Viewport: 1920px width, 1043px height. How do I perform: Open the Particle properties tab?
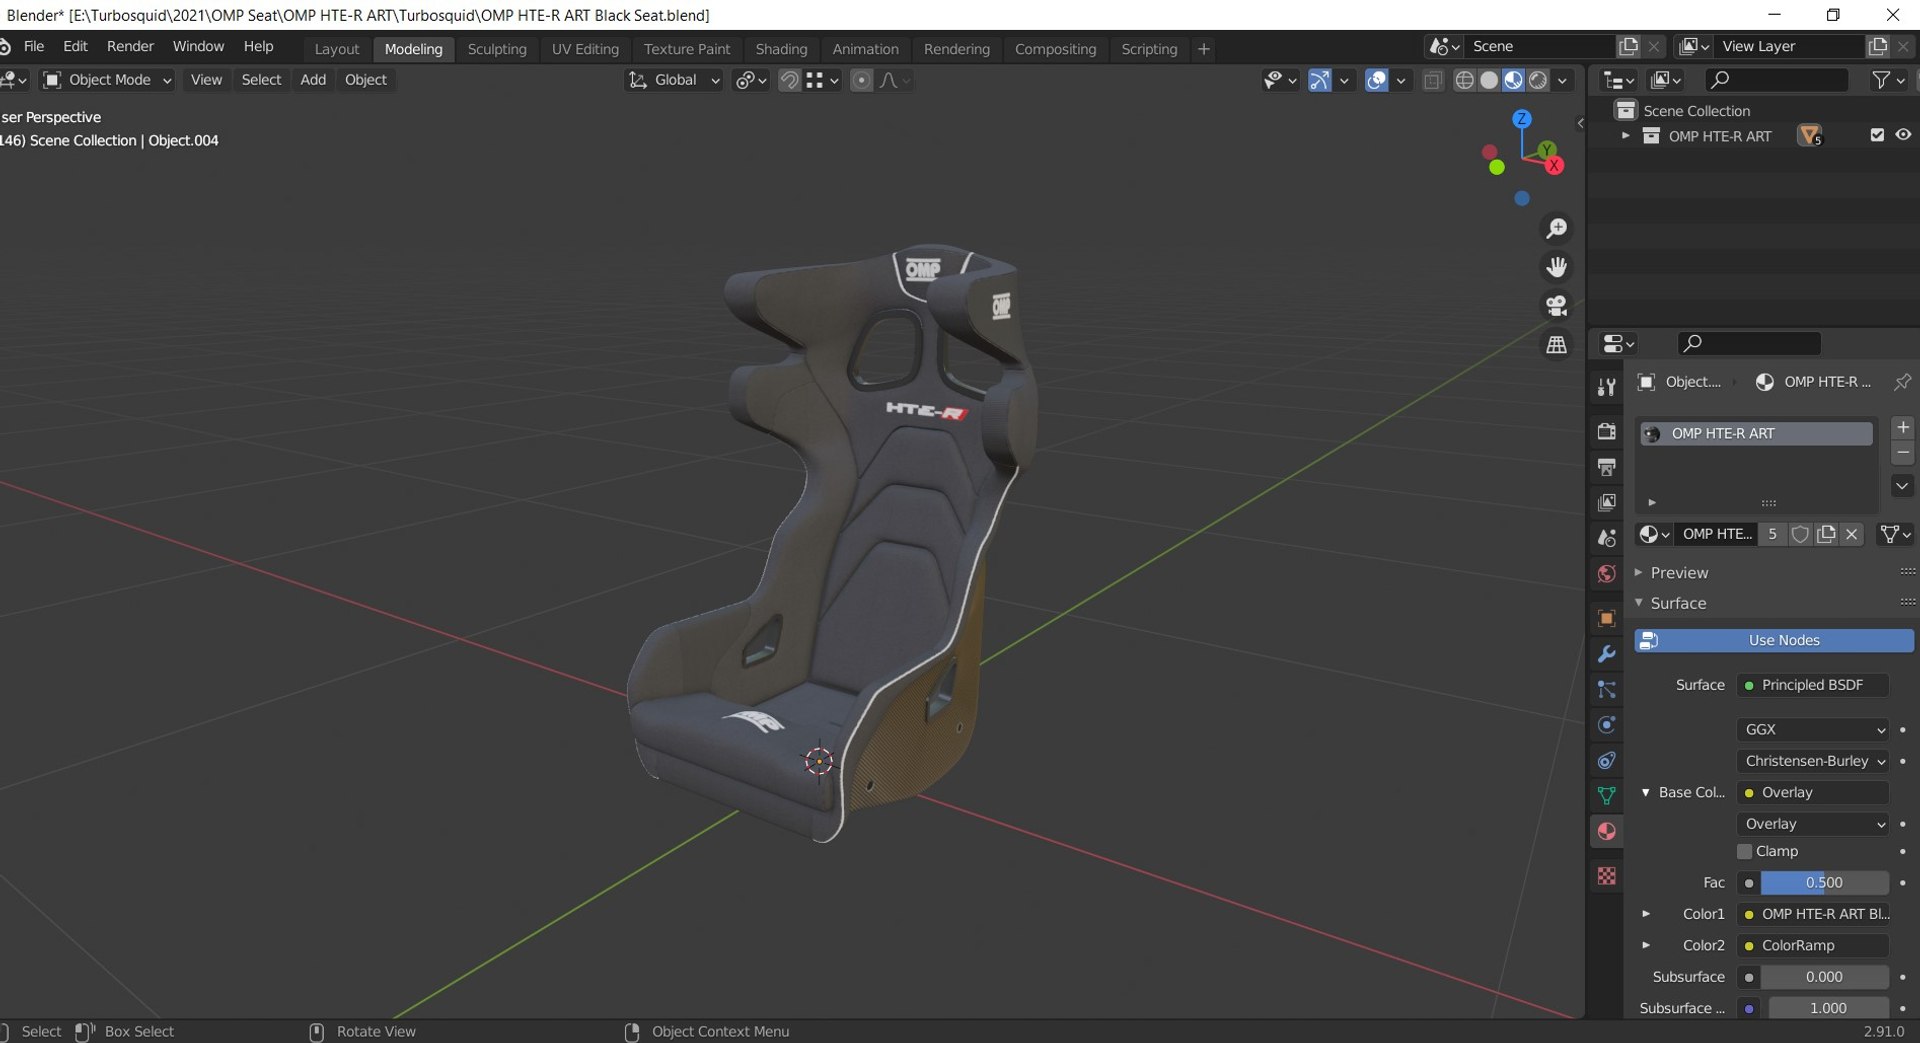(x=1606, y=690)
